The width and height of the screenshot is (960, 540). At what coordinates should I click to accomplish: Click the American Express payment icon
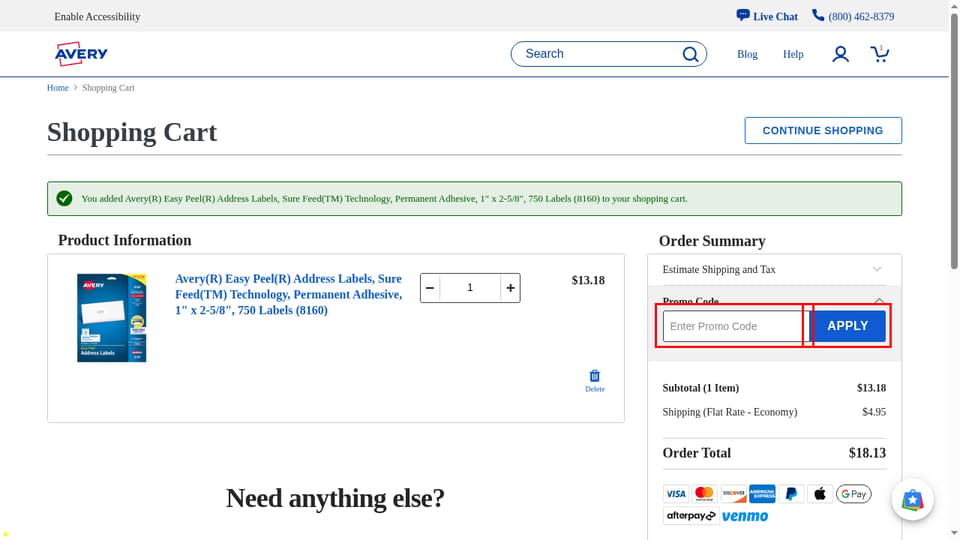click(x=762, y=493)
